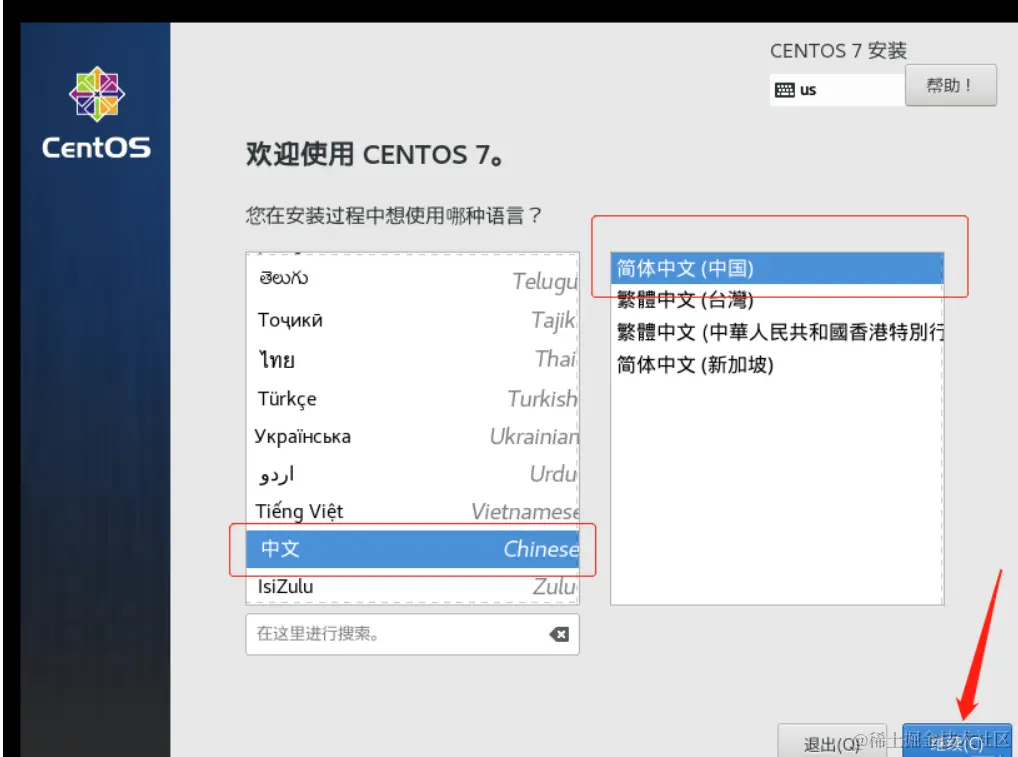Click the blue continue button

coord(957,741)
